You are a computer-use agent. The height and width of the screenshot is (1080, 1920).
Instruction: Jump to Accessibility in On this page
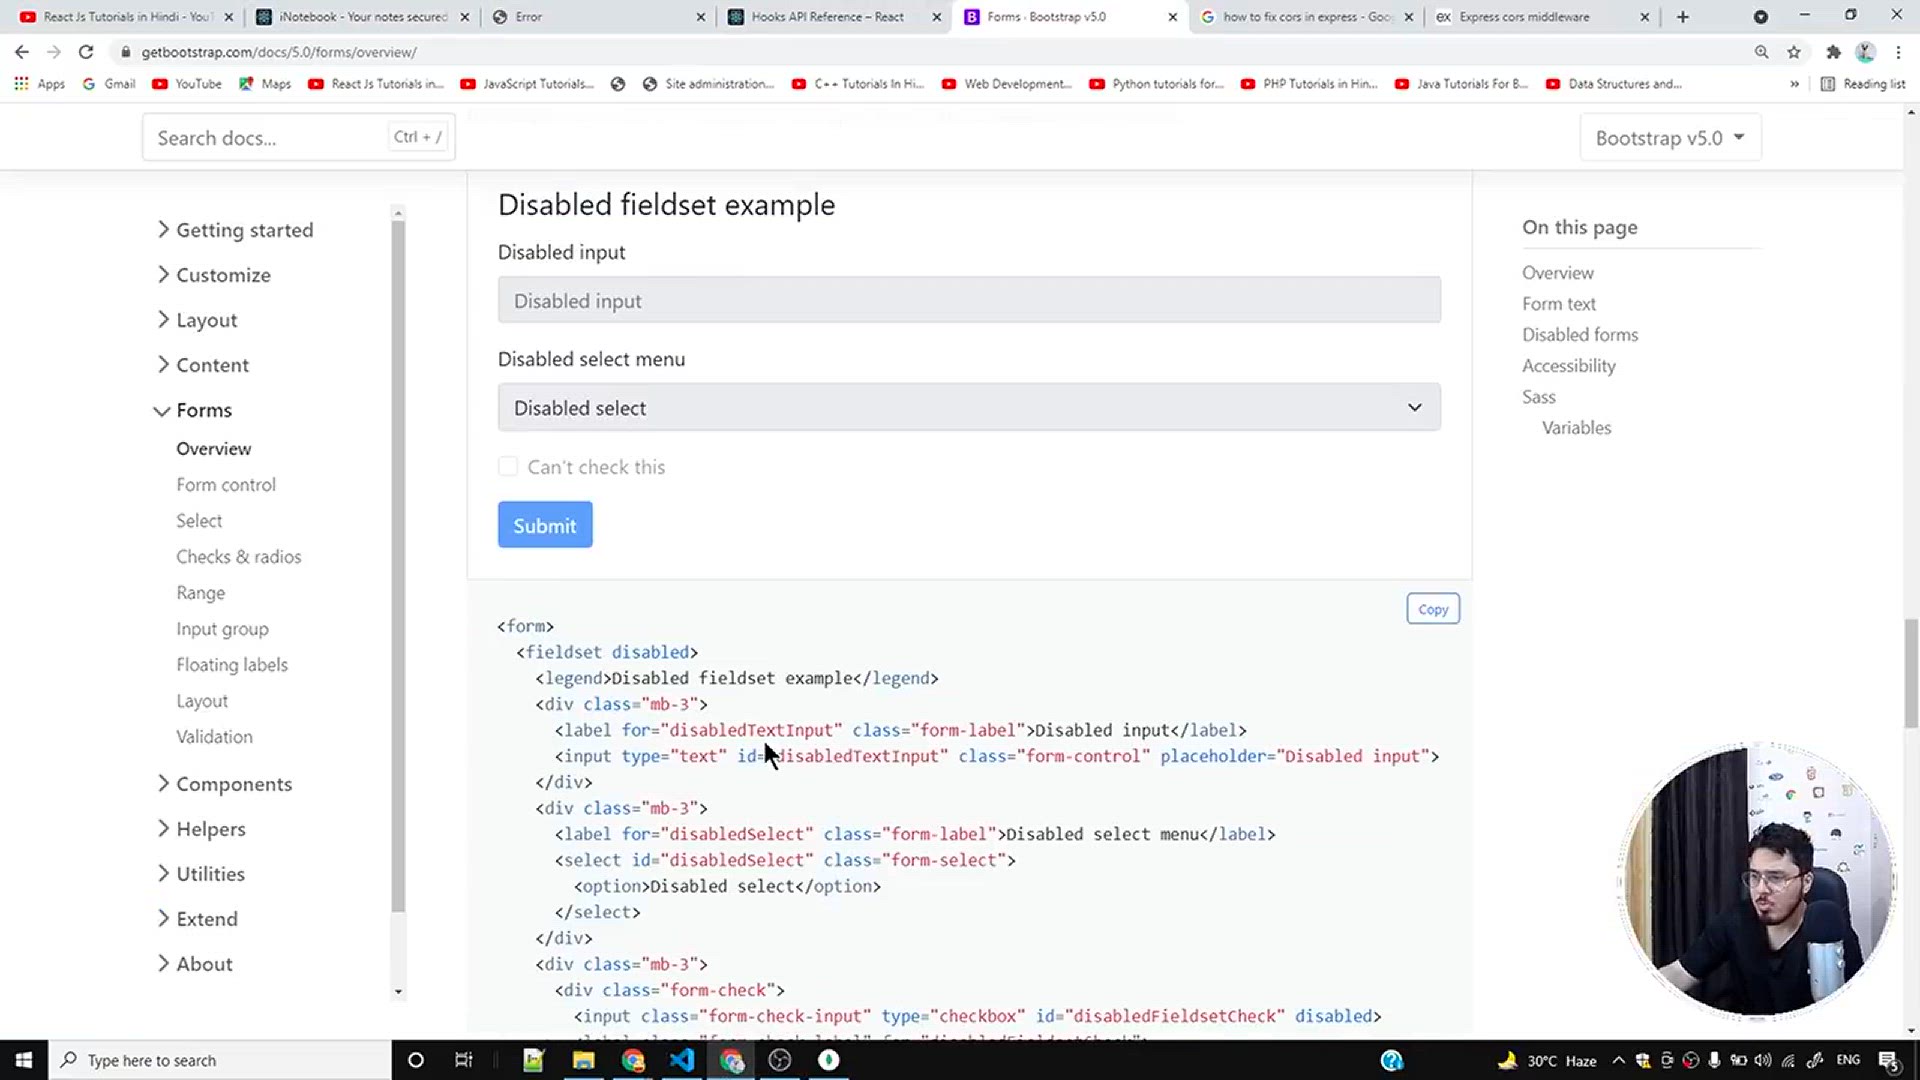coord(1569,366)
